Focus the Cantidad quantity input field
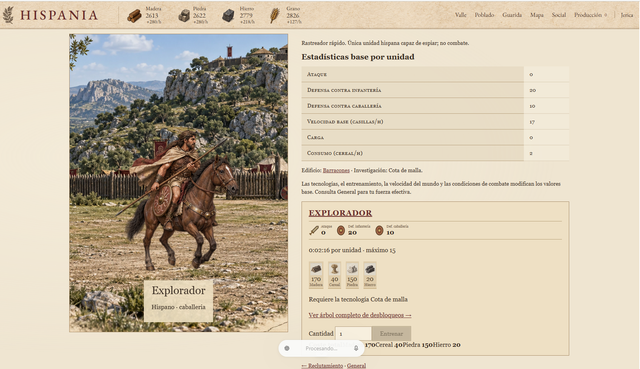 click(353, 333)
